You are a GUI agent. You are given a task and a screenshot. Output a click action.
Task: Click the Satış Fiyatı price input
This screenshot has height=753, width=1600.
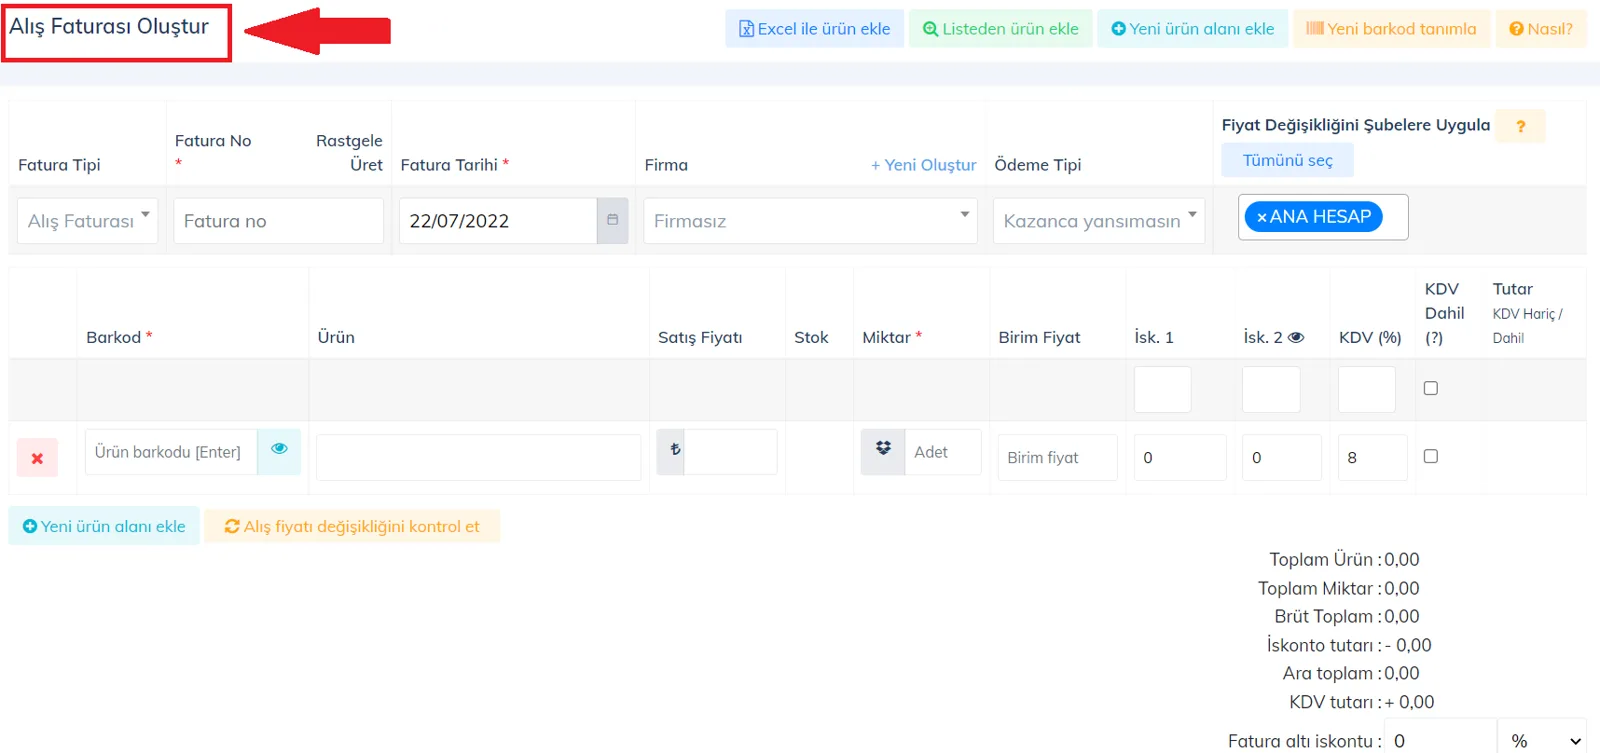[731, 452]
